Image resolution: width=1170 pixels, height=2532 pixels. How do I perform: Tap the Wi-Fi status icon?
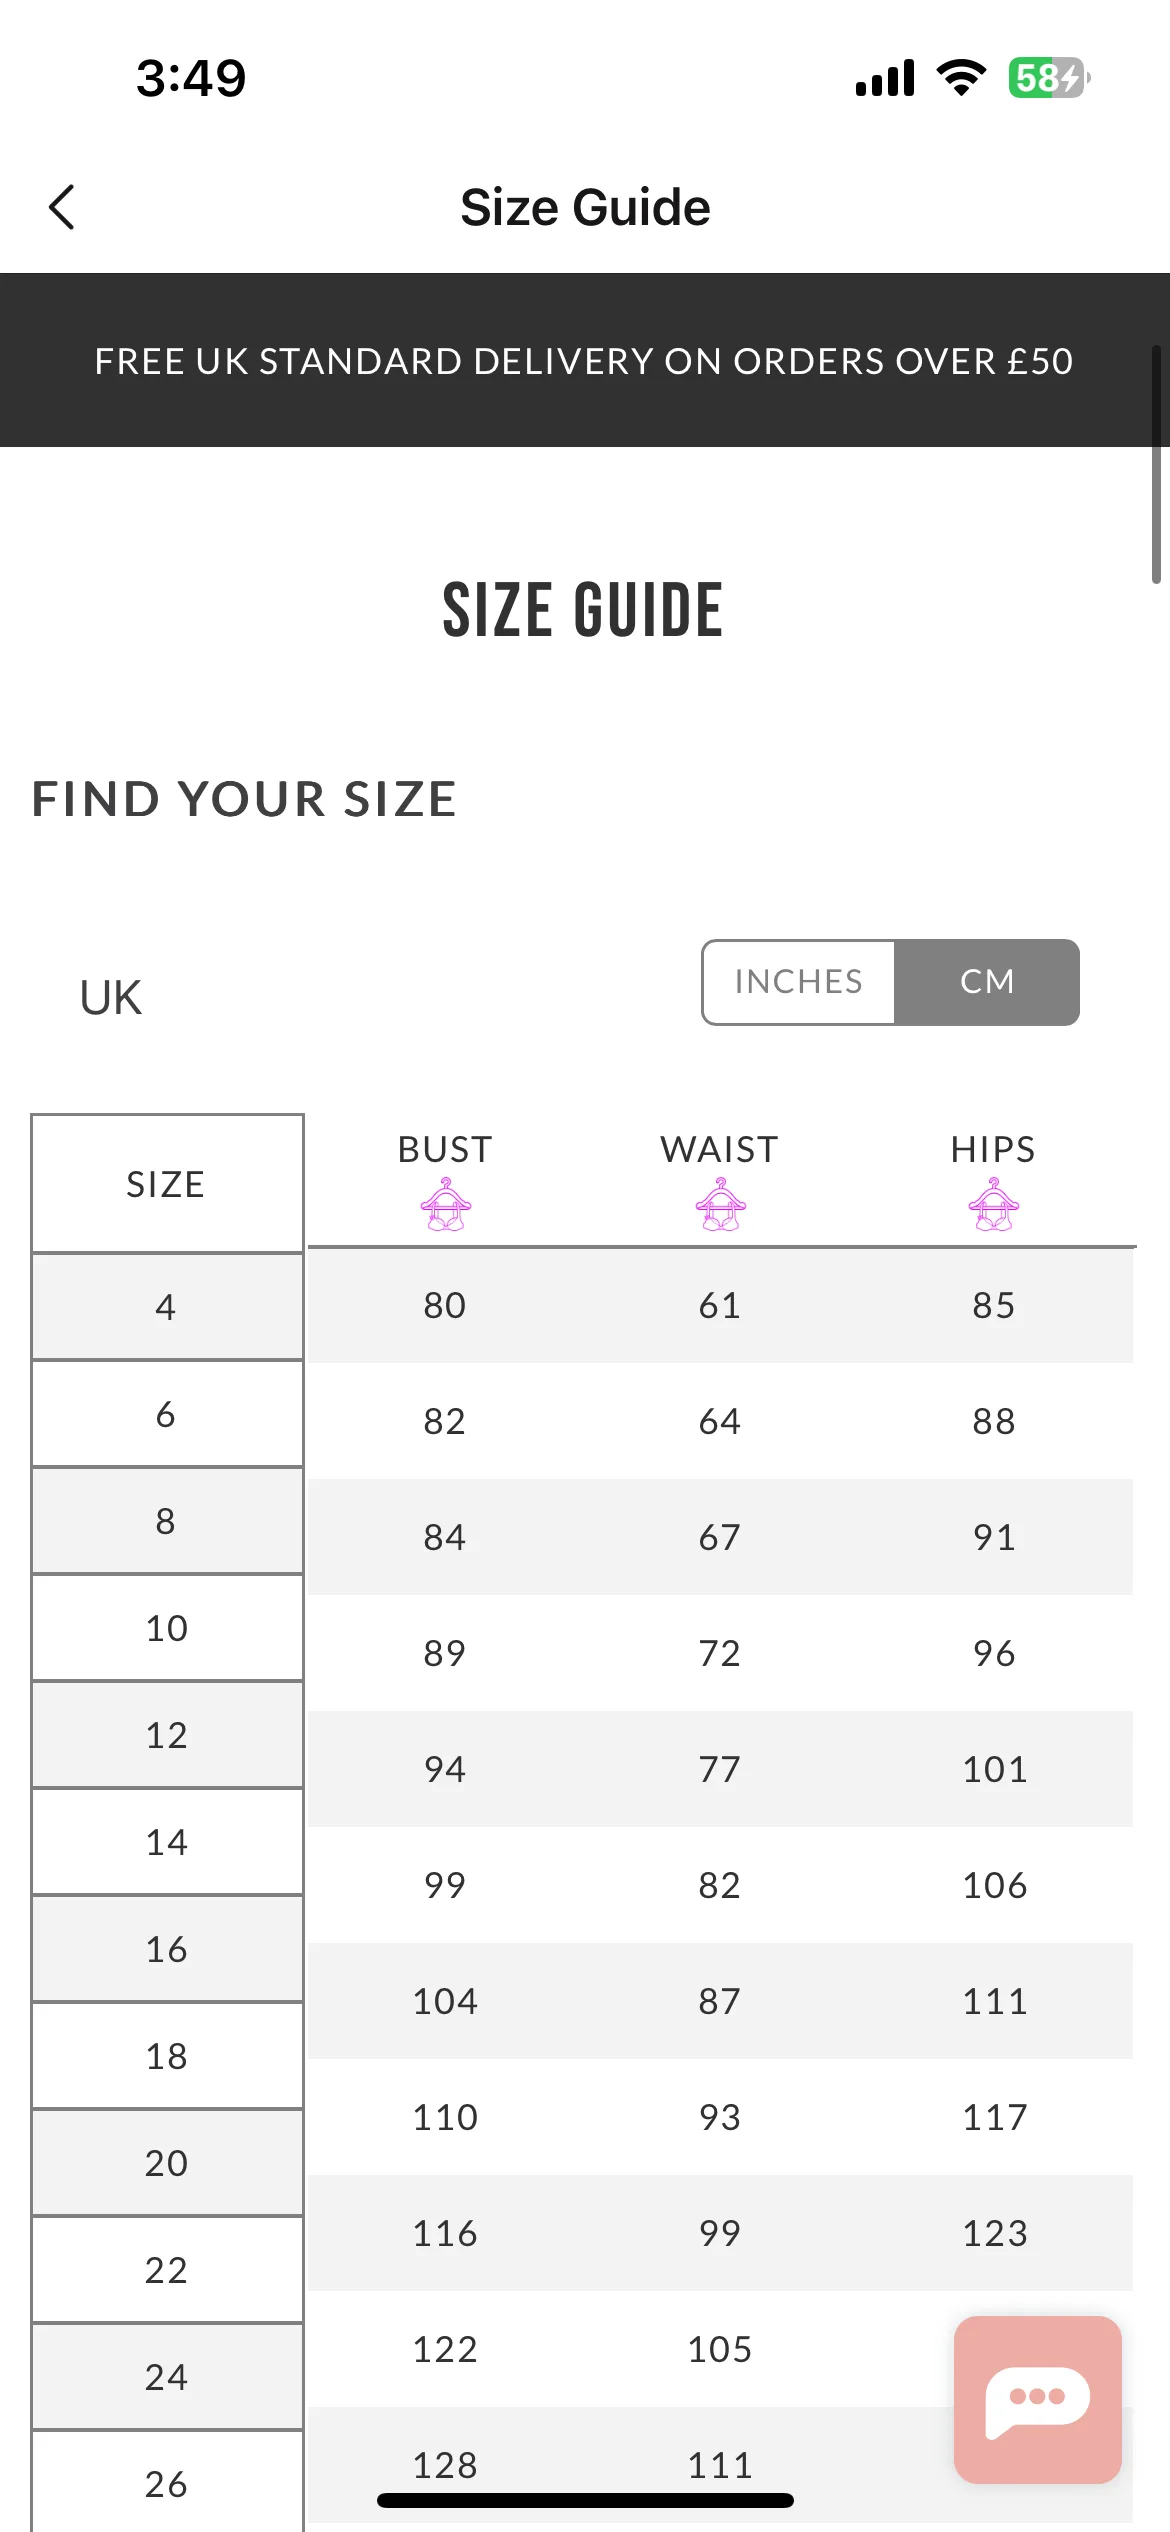(x=961, y=77)
